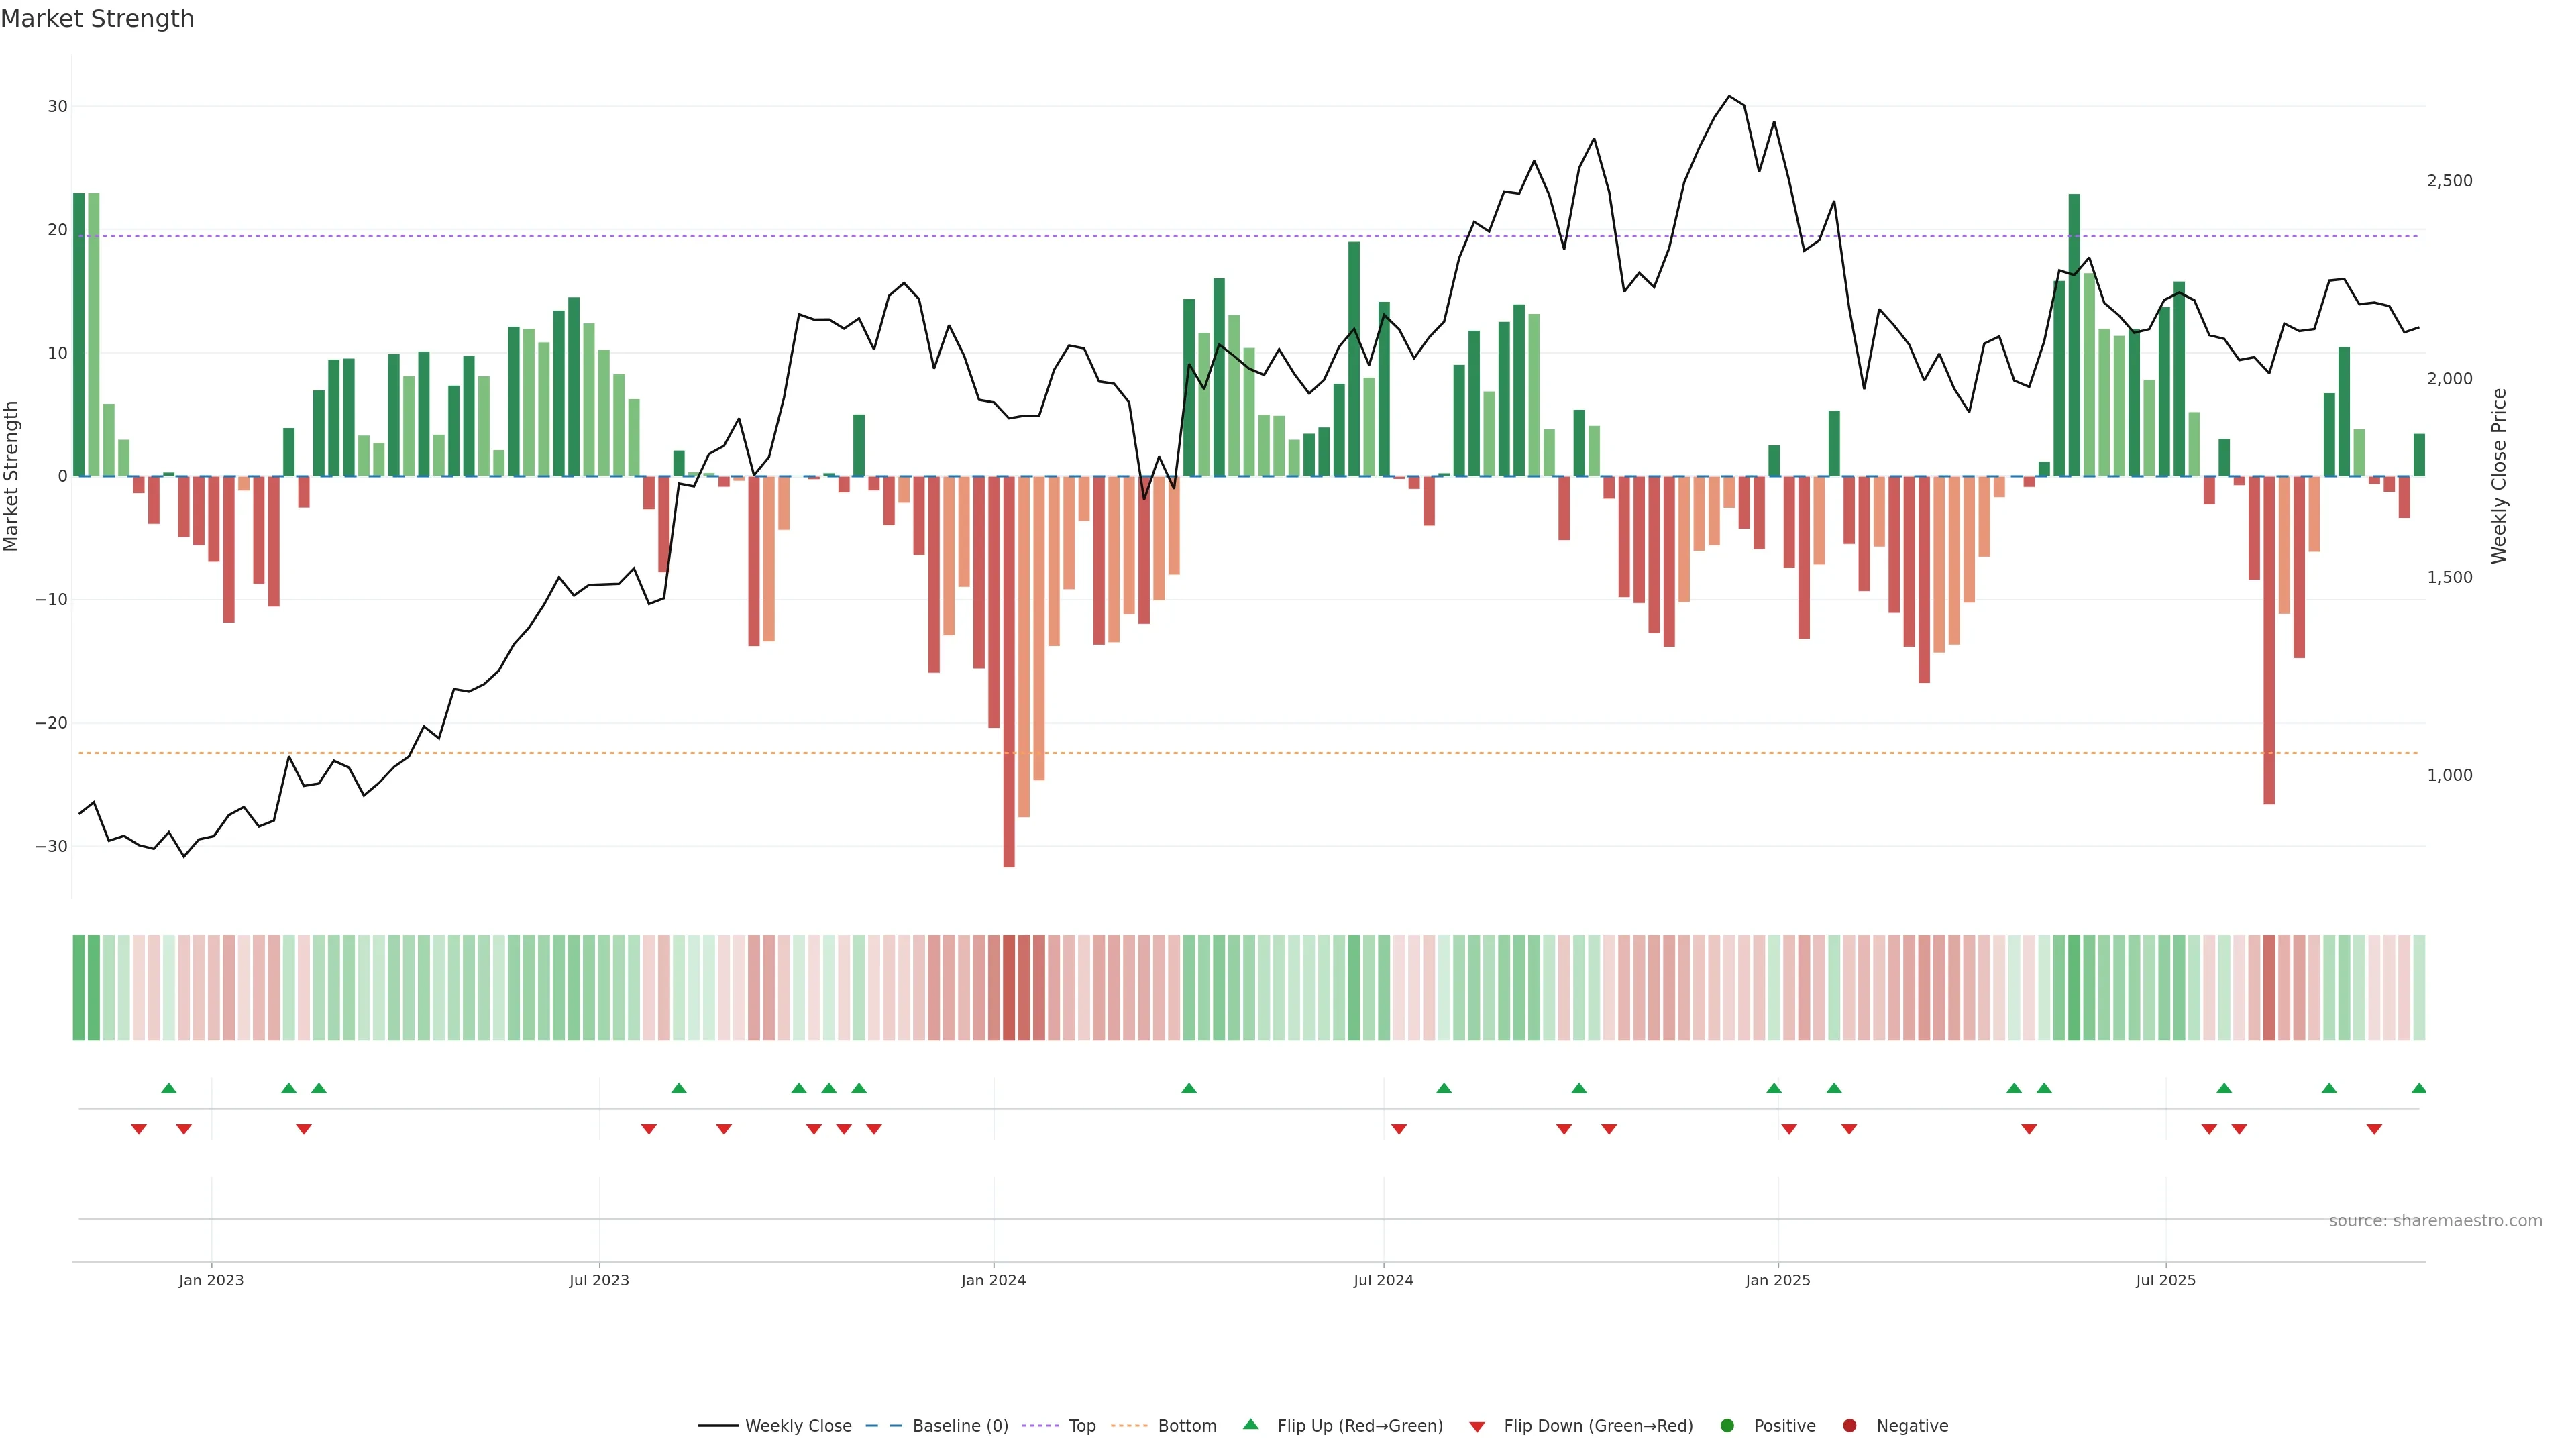The width and height of the screenshot is (2576, 1449).
Task: Click the last red flip-down marker
Action: tap(2374, 1129)
